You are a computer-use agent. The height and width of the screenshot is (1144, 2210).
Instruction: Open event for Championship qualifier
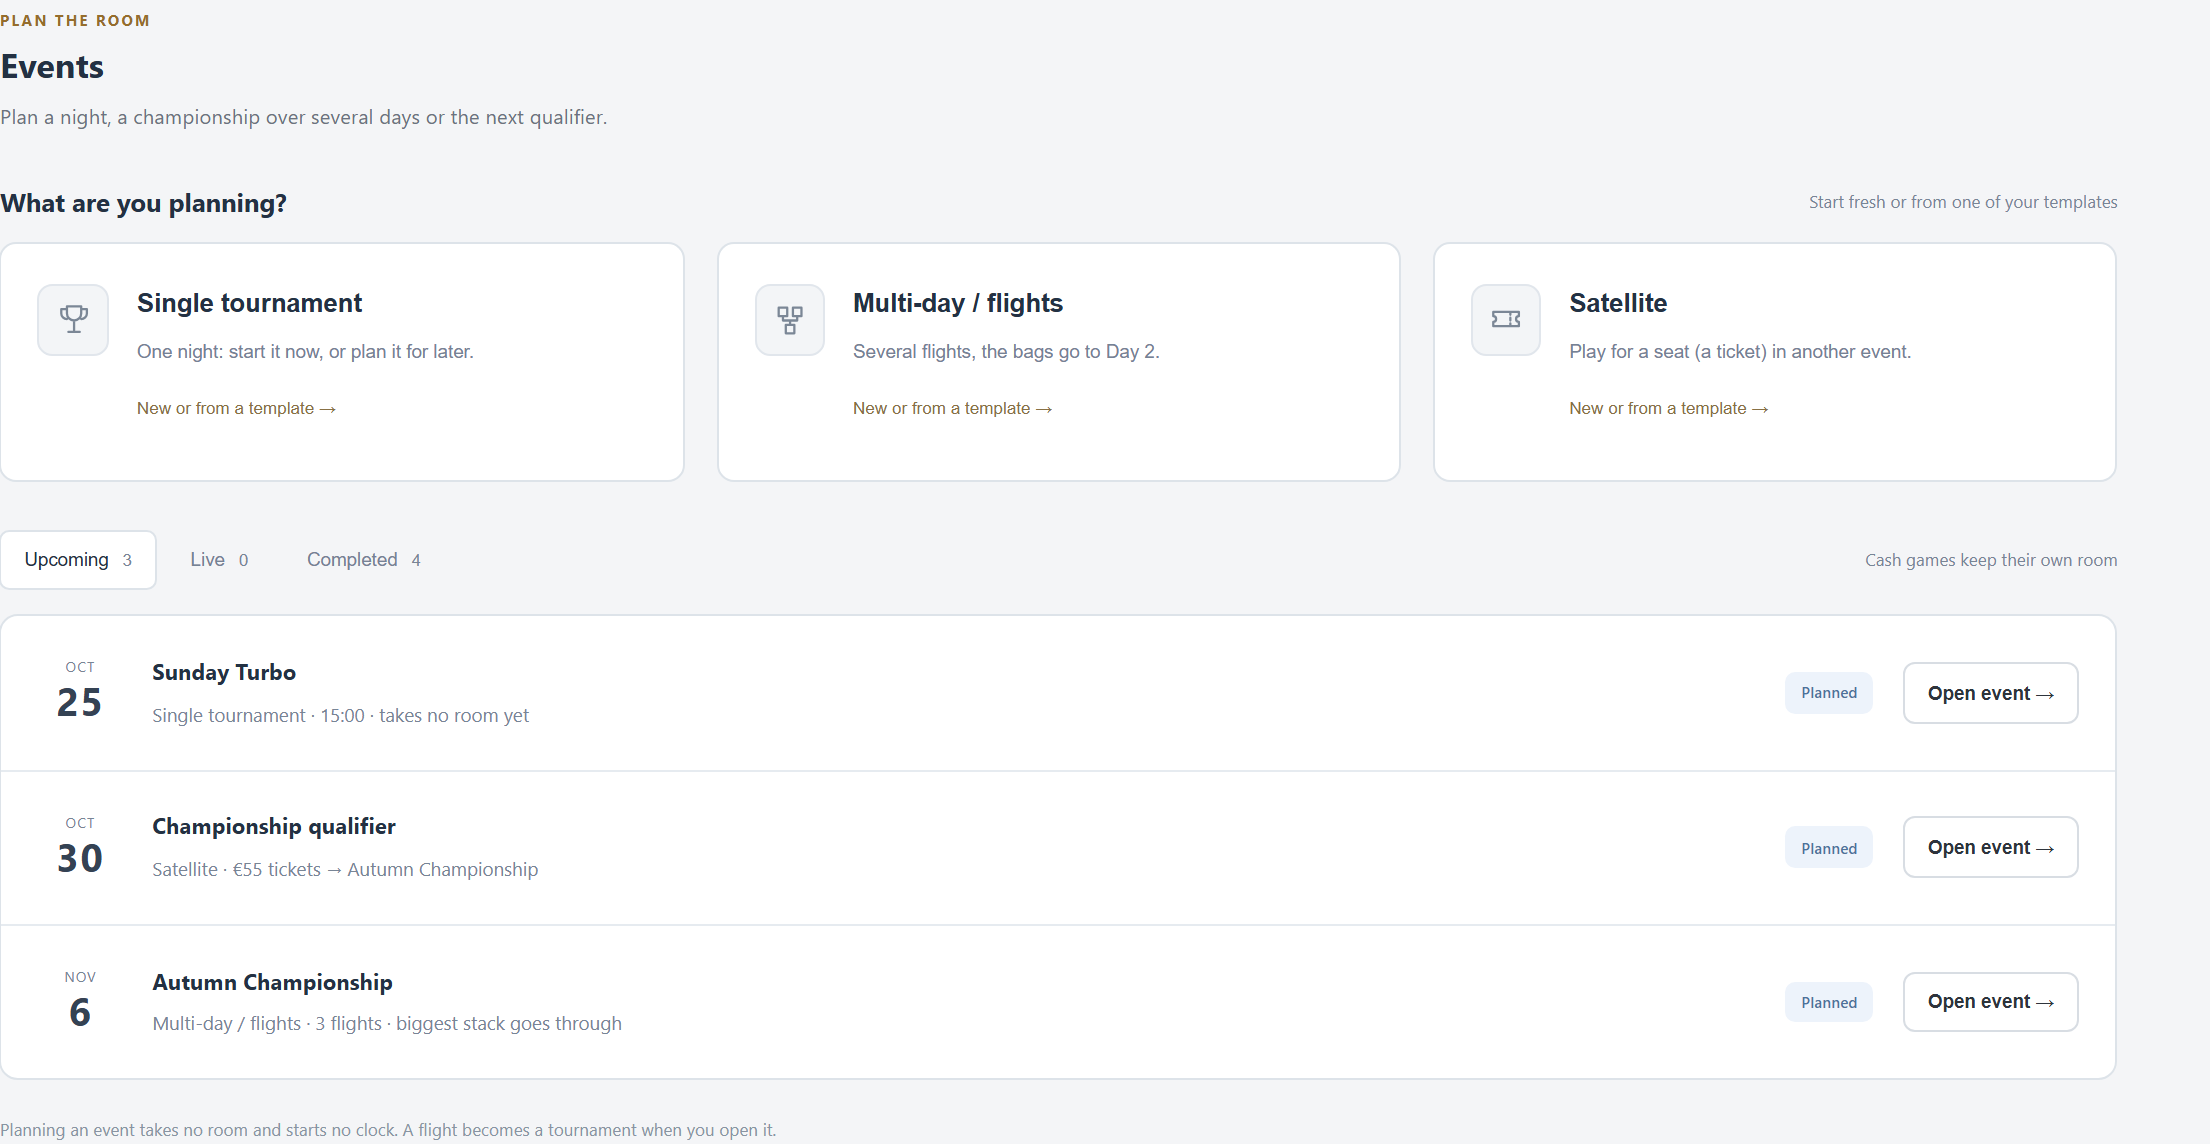coord(1990,847)
